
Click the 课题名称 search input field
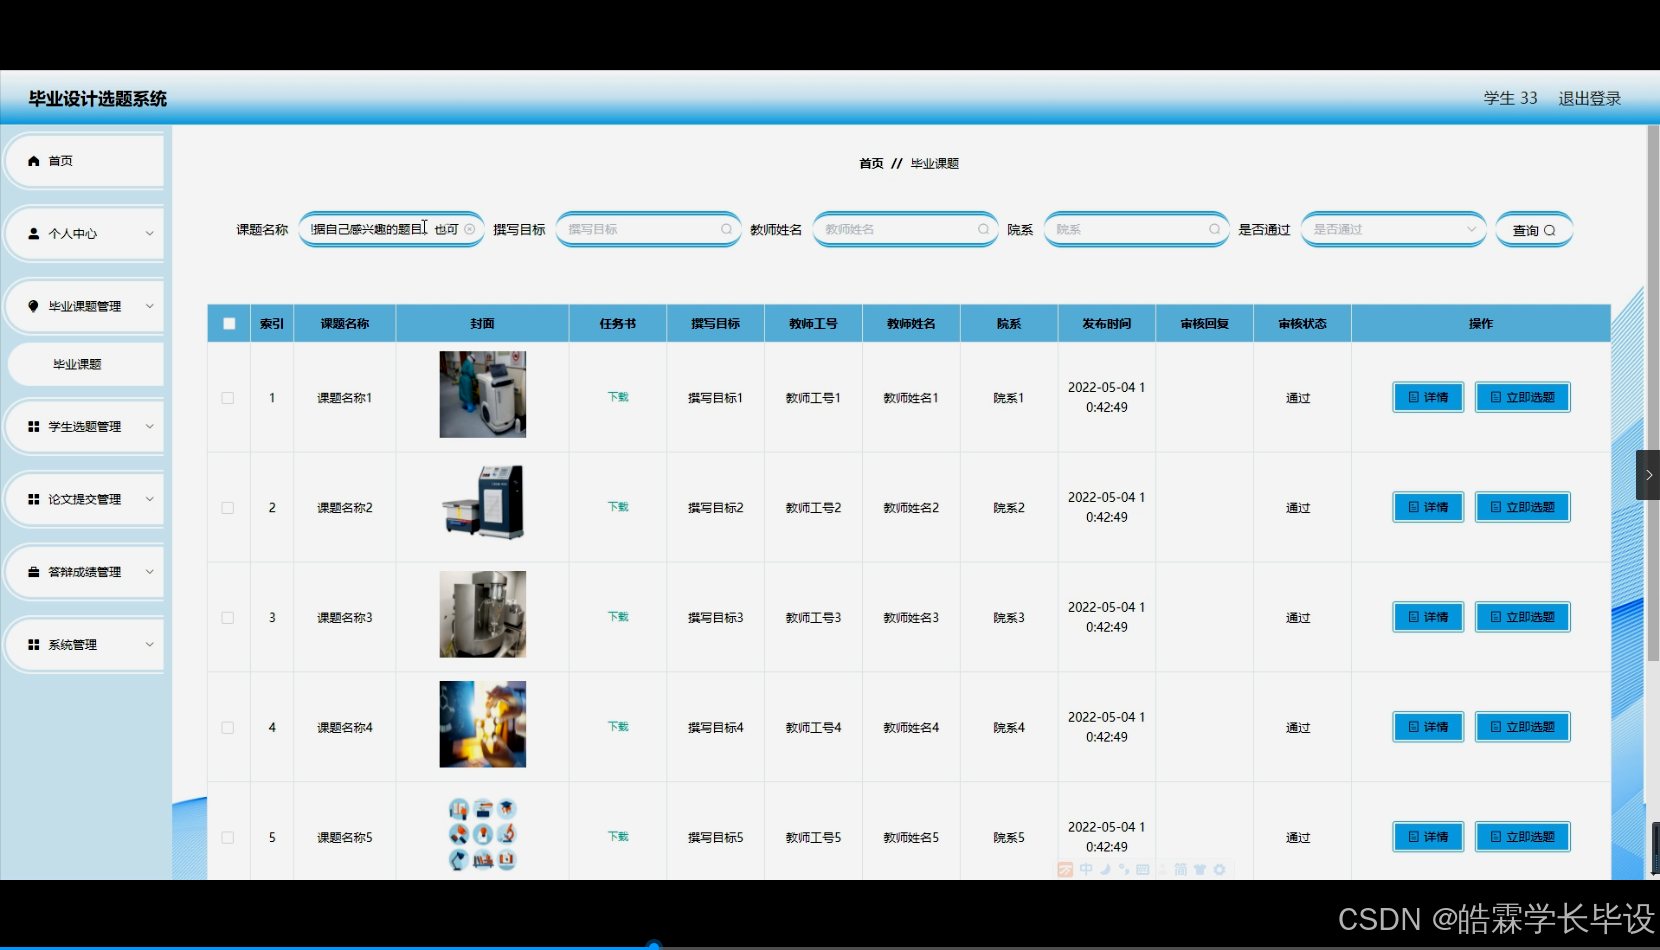click(x=391, y=229)
